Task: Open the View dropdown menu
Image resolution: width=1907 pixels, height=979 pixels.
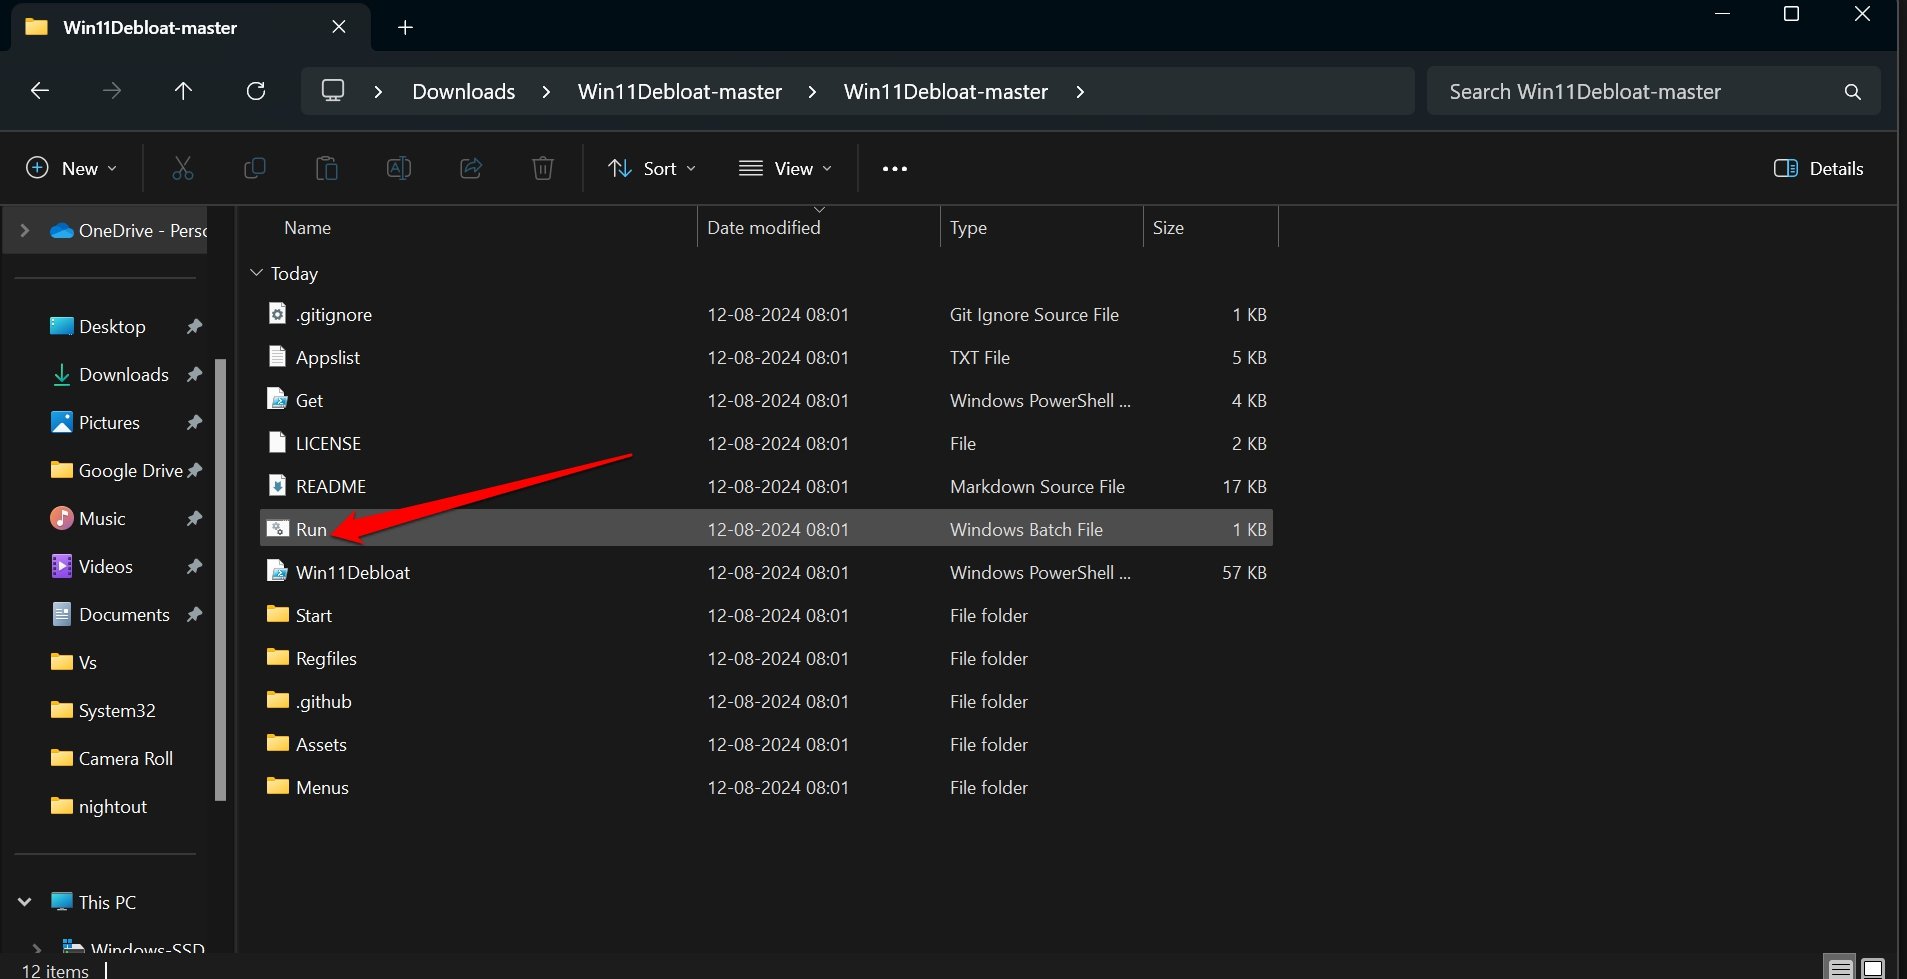Action: click(x=785, y=168)
